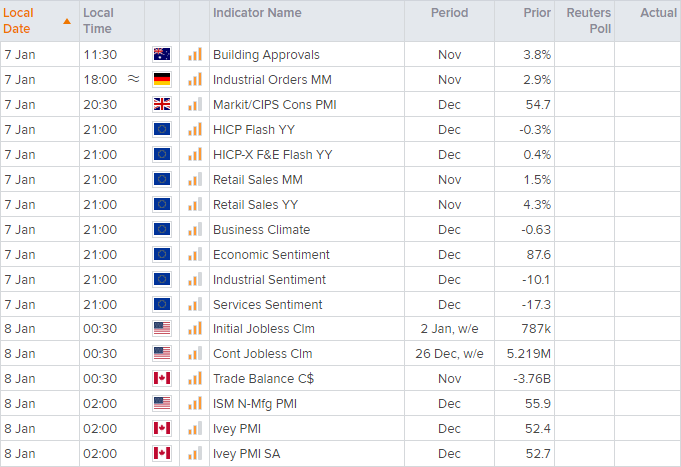Click the importance bars icon for Retail Sales MM
Viewport: 681px width, 467px height.
194,180
